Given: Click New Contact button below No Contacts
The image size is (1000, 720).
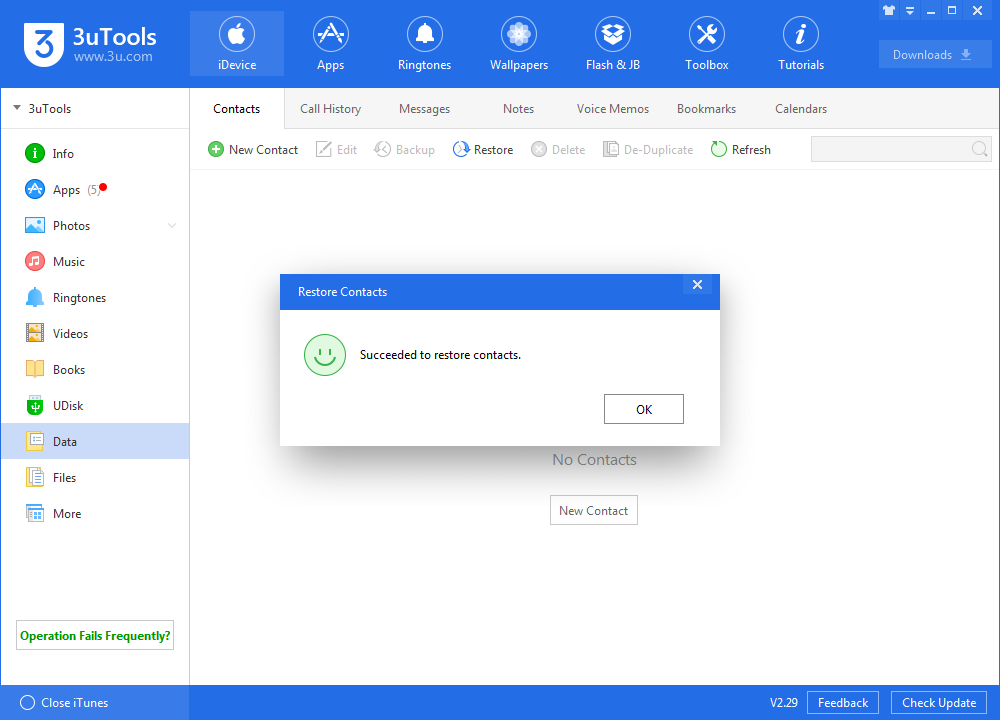Looking at the screenshot, I should (x=594, y=510).
